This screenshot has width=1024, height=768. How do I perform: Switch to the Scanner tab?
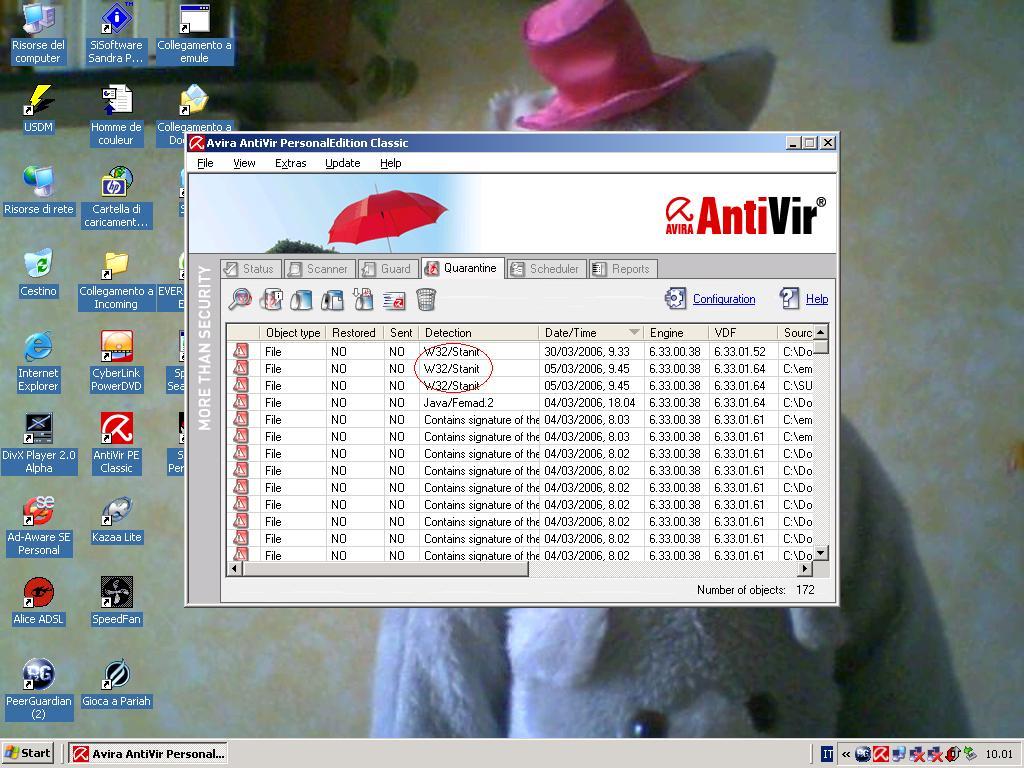320,269
